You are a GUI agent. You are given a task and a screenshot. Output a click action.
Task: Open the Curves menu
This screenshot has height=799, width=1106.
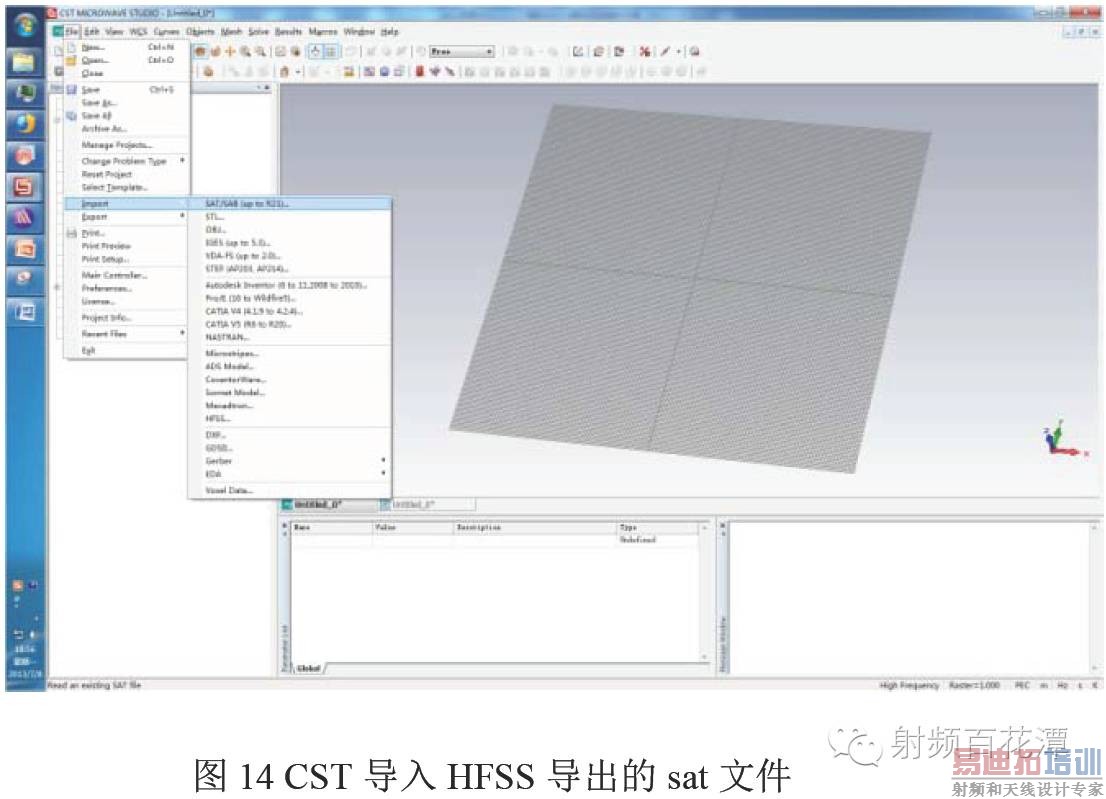[x=166, y=32]
